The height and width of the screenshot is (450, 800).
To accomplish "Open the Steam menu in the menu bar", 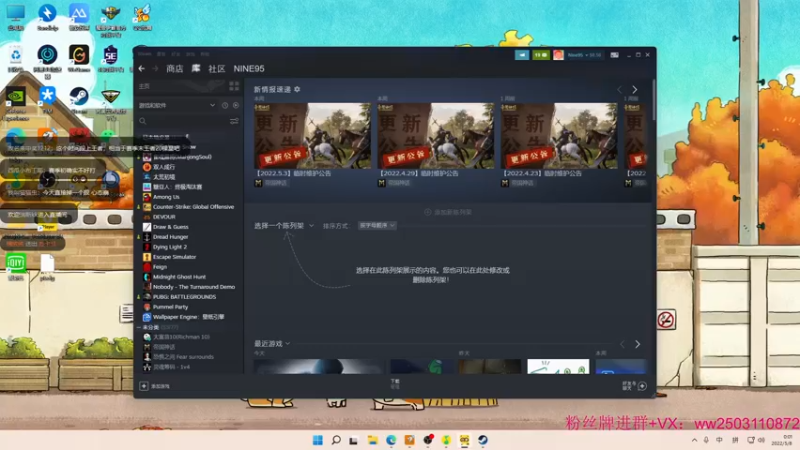I will (144, 54).
